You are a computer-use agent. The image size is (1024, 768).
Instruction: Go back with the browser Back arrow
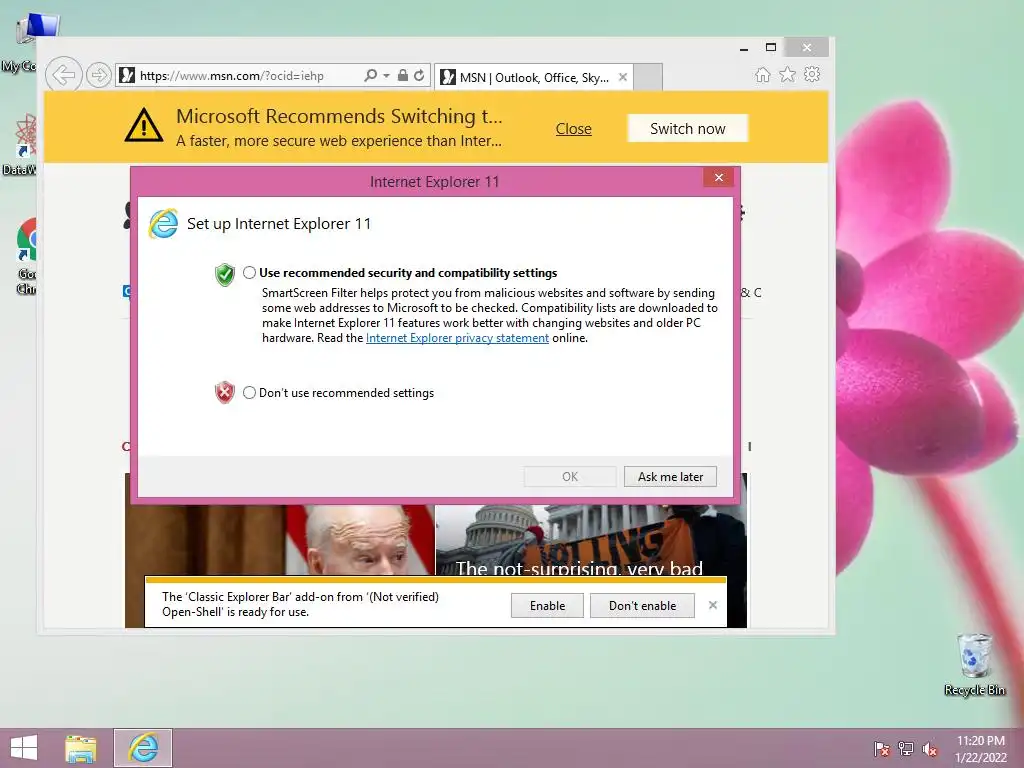point(63,75)
